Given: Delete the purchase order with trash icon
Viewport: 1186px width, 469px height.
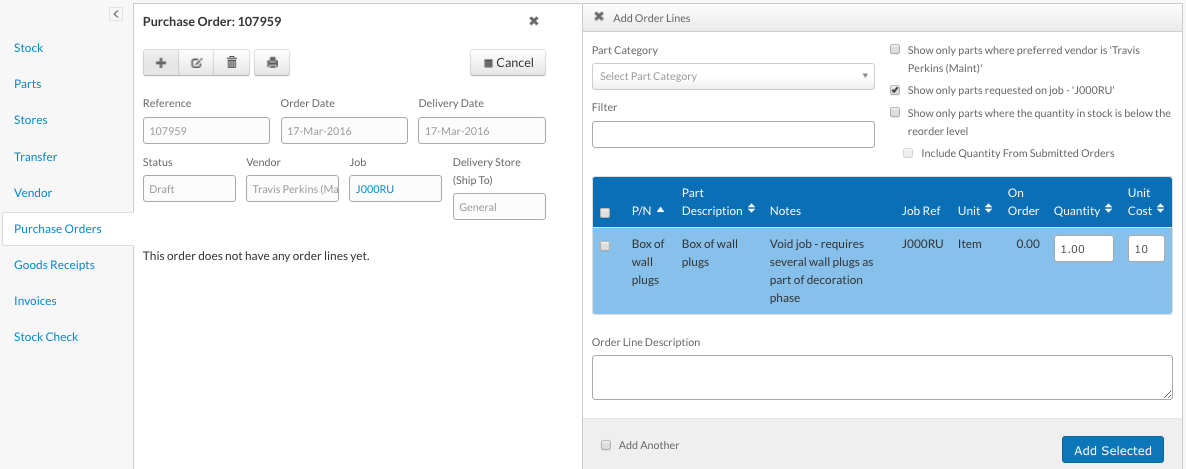Looking at the screenshot, I should (x=232, y=63).
